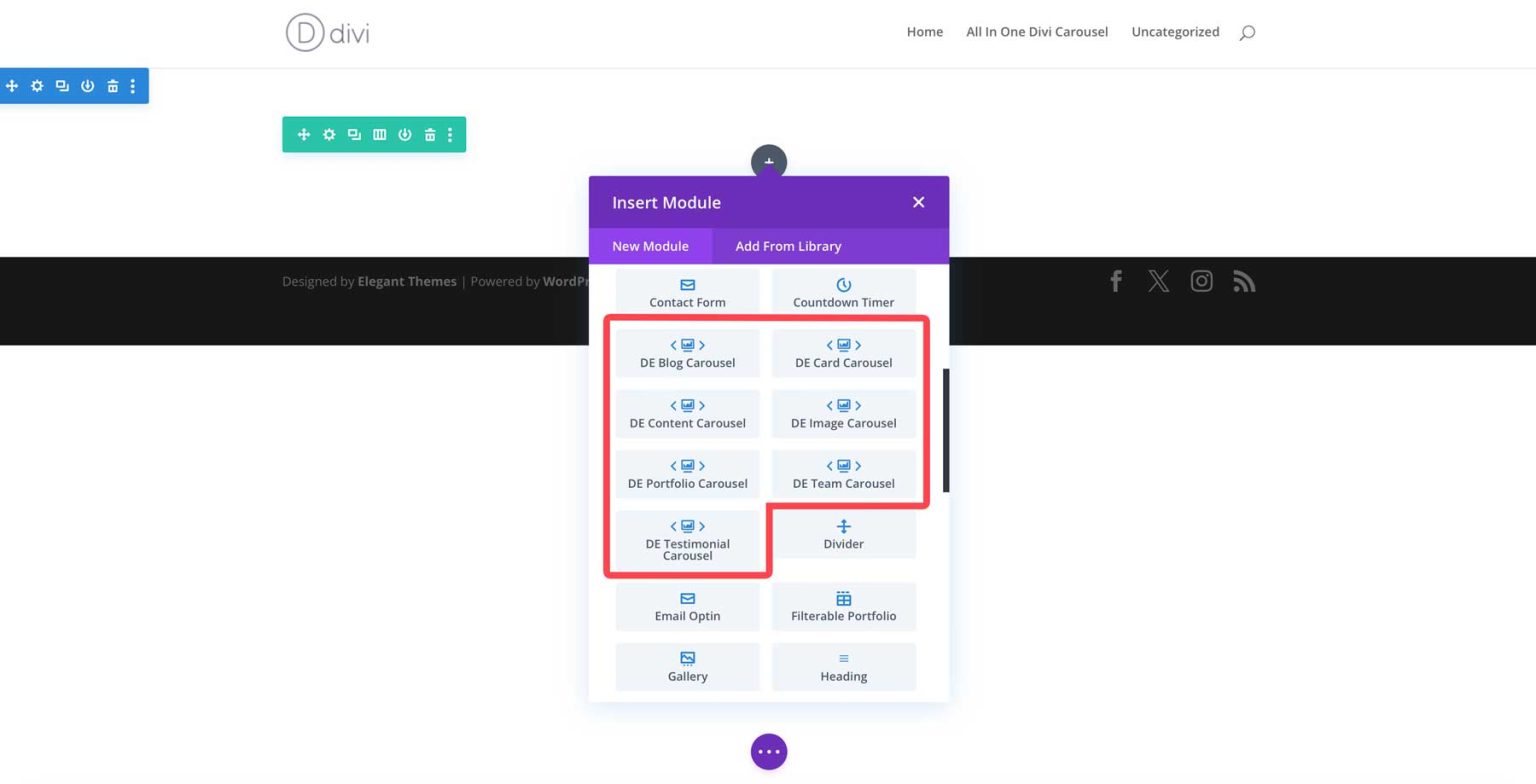The image size is (1536, 784).
Task: Insert the Divider module
Action: [843, 535]
